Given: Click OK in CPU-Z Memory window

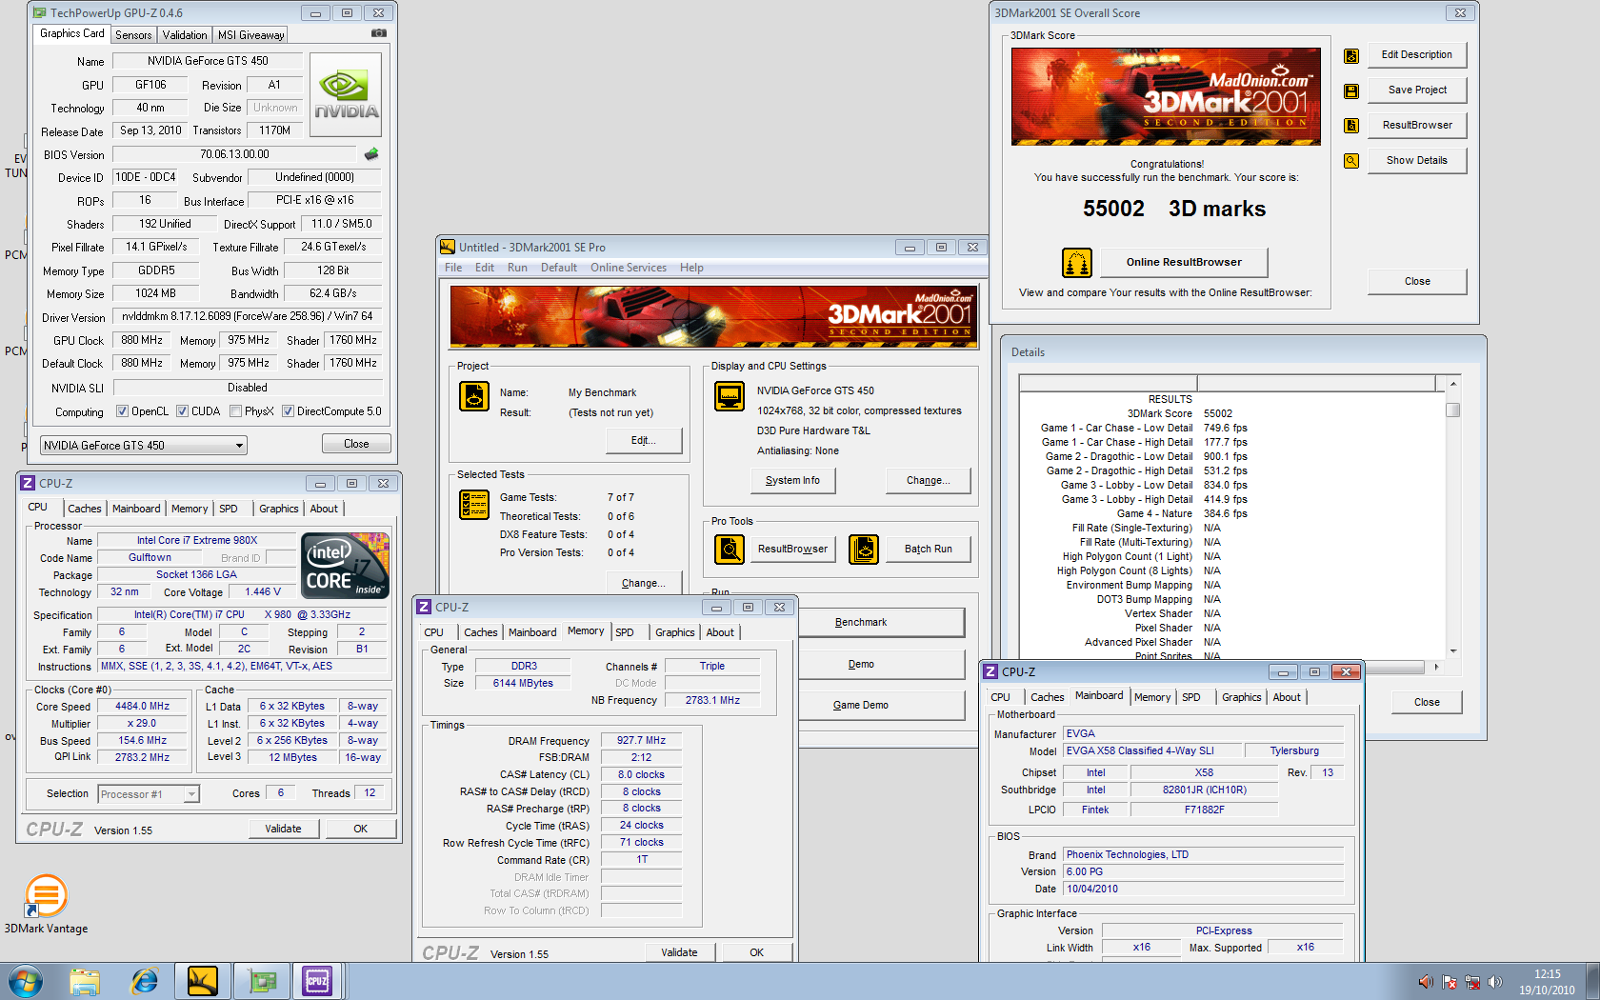Looking at the screenshot, I should click(x=757, y=953).
